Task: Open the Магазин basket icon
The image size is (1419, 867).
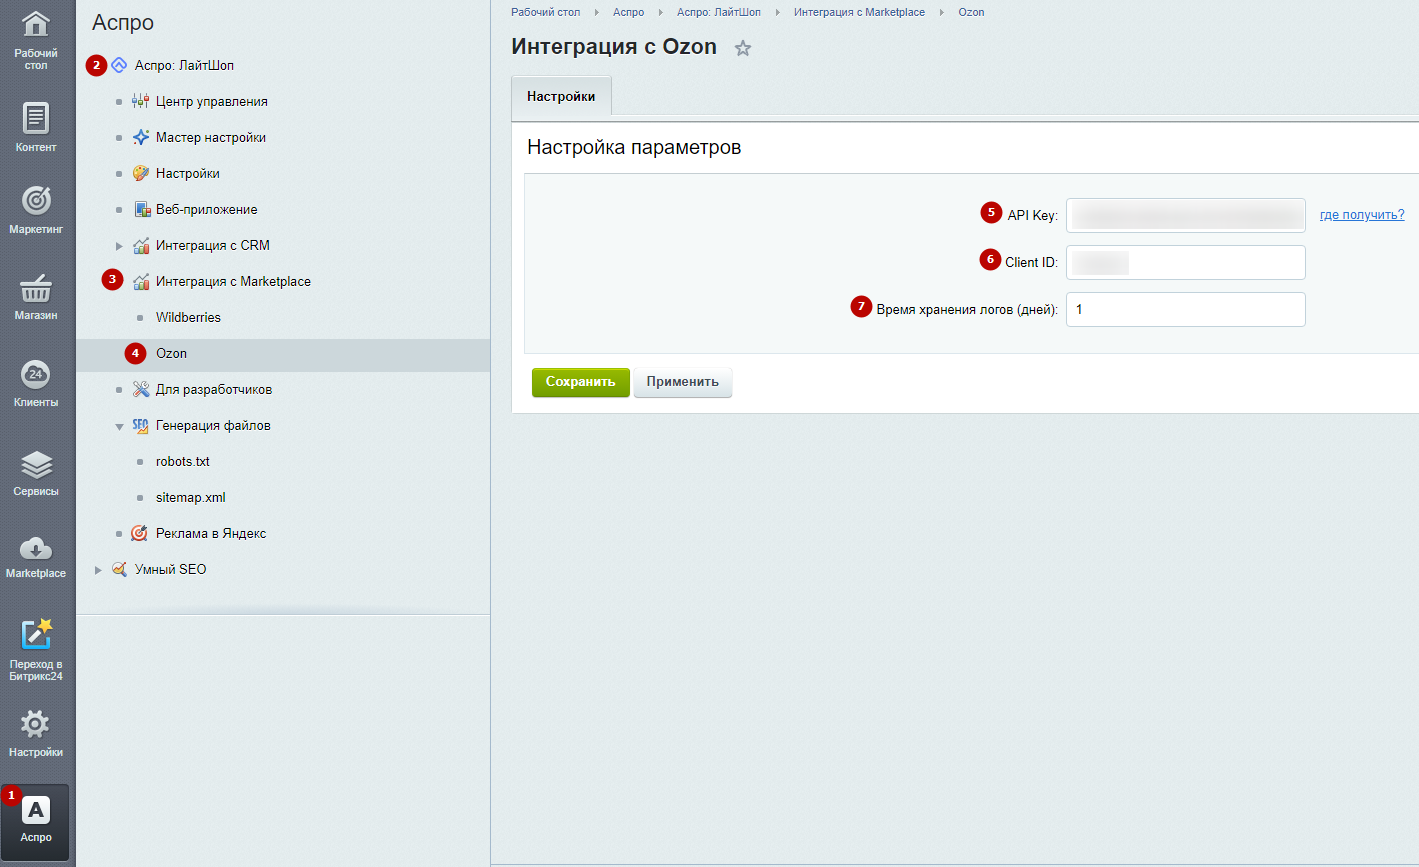Action: 36,288
